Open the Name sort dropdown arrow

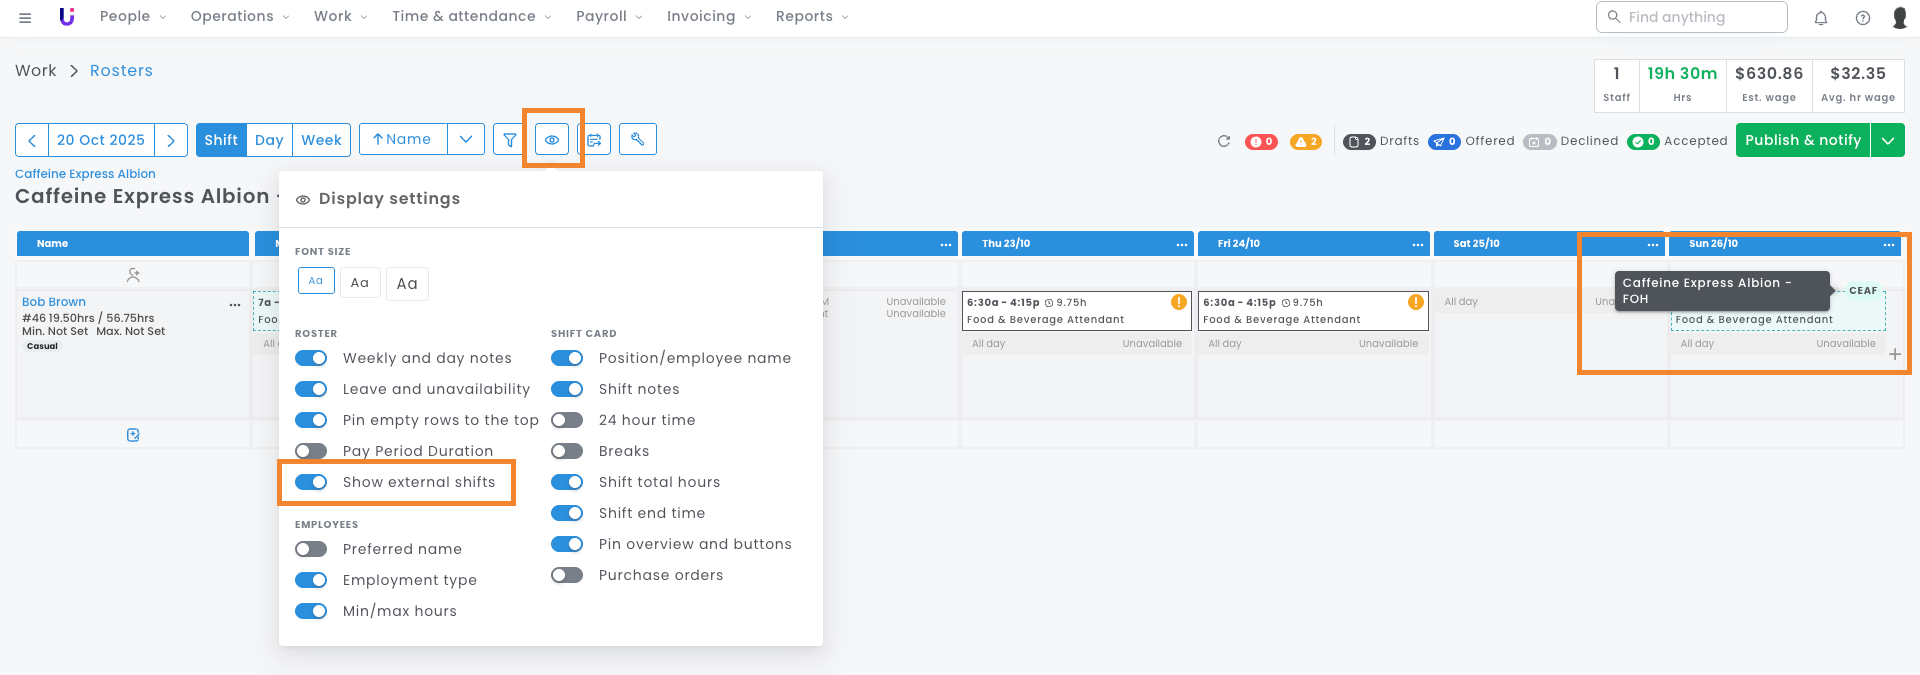(466, 139)
